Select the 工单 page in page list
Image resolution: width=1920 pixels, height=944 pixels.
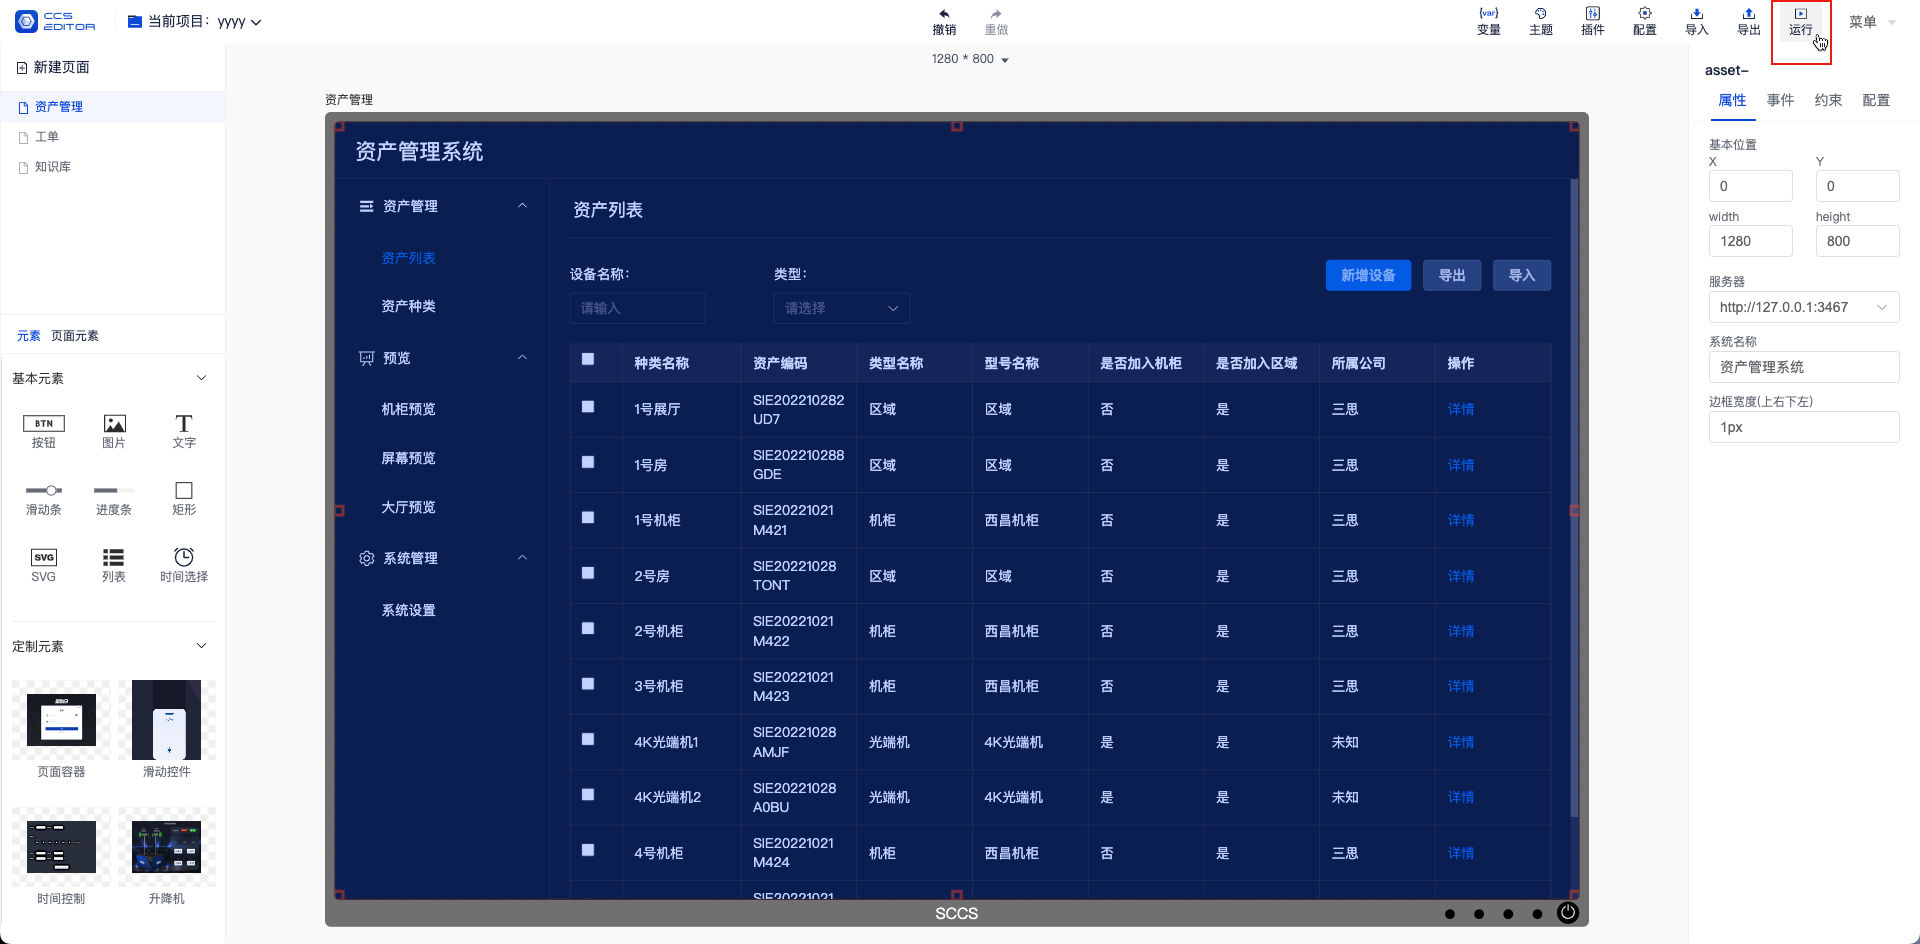(47, 137)
